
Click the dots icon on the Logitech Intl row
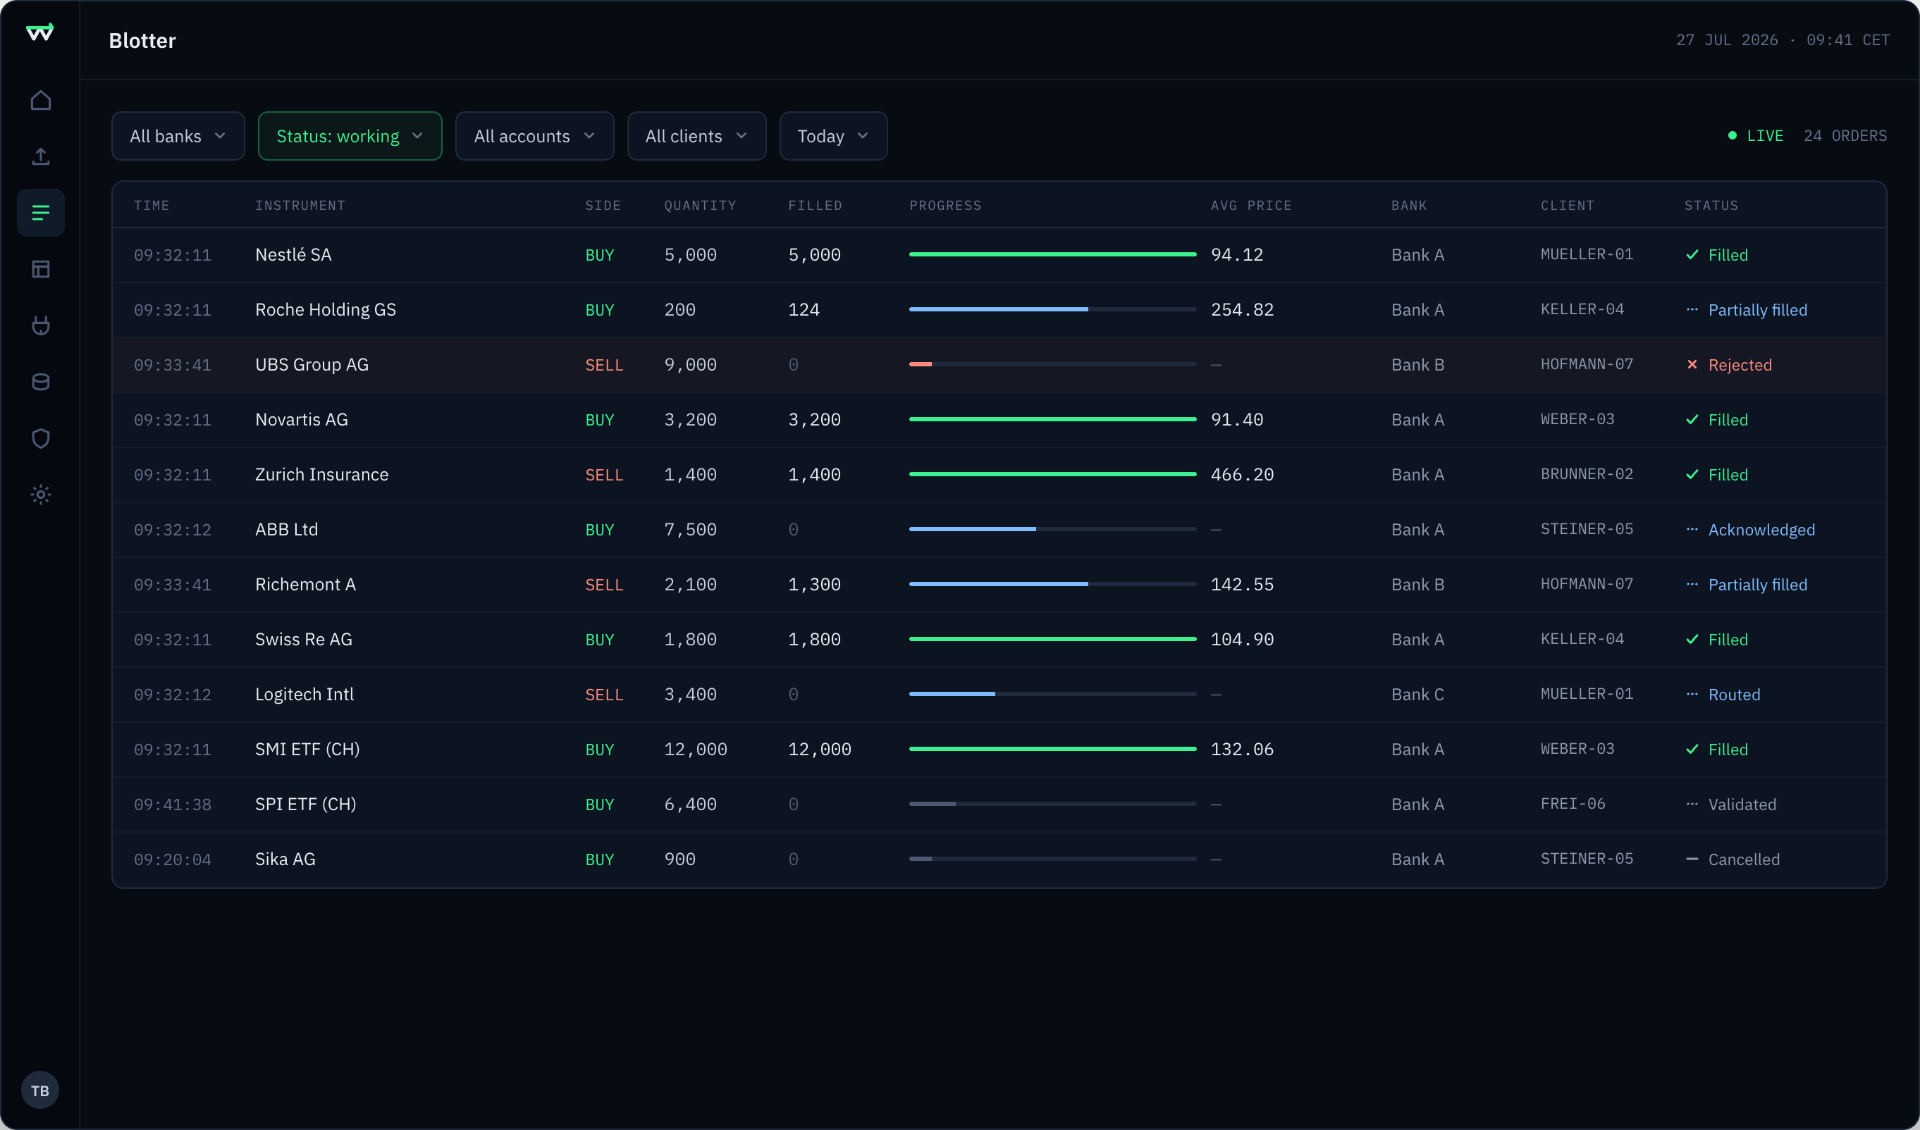pyautogui.click(x=1692, y=694)
